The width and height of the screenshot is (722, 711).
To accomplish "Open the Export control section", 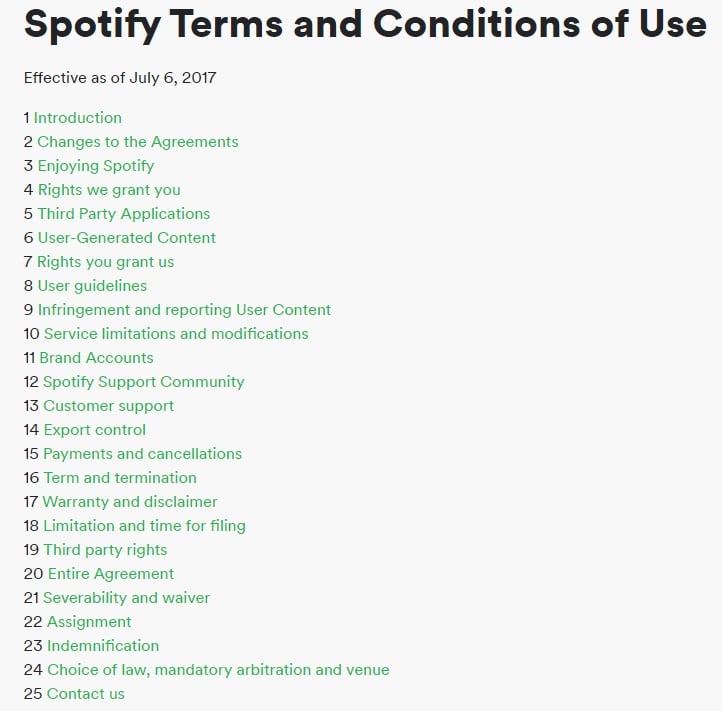I will click(94, 430).
